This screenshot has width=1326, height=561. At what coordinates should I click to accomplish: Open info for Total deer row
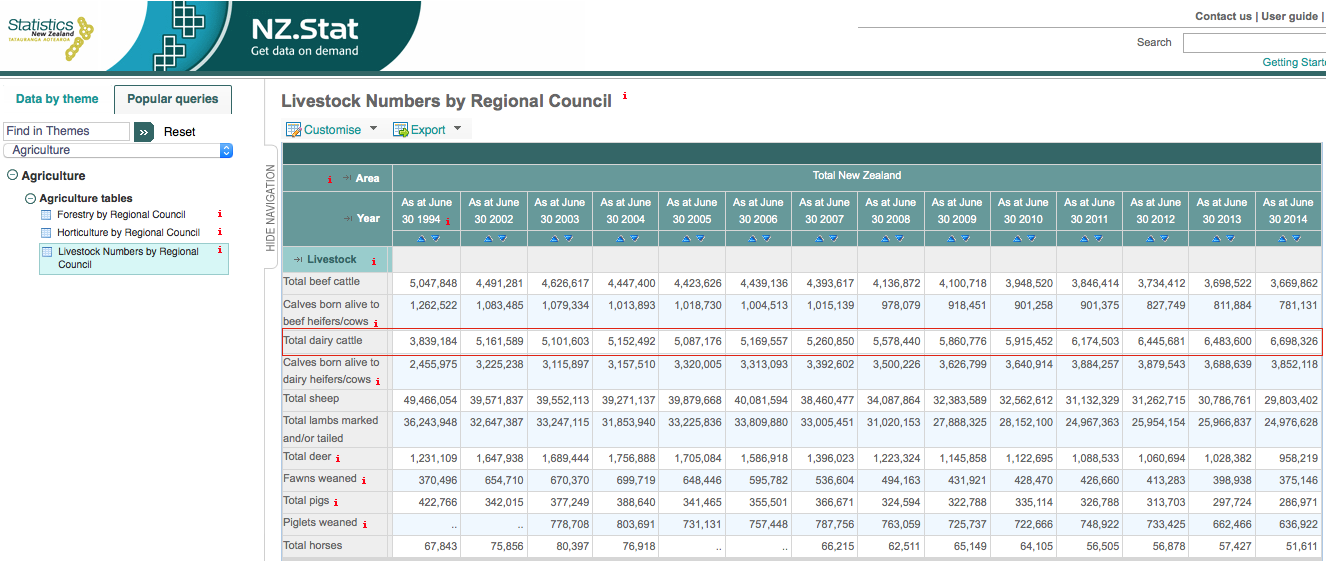click(x=339, y=458)
